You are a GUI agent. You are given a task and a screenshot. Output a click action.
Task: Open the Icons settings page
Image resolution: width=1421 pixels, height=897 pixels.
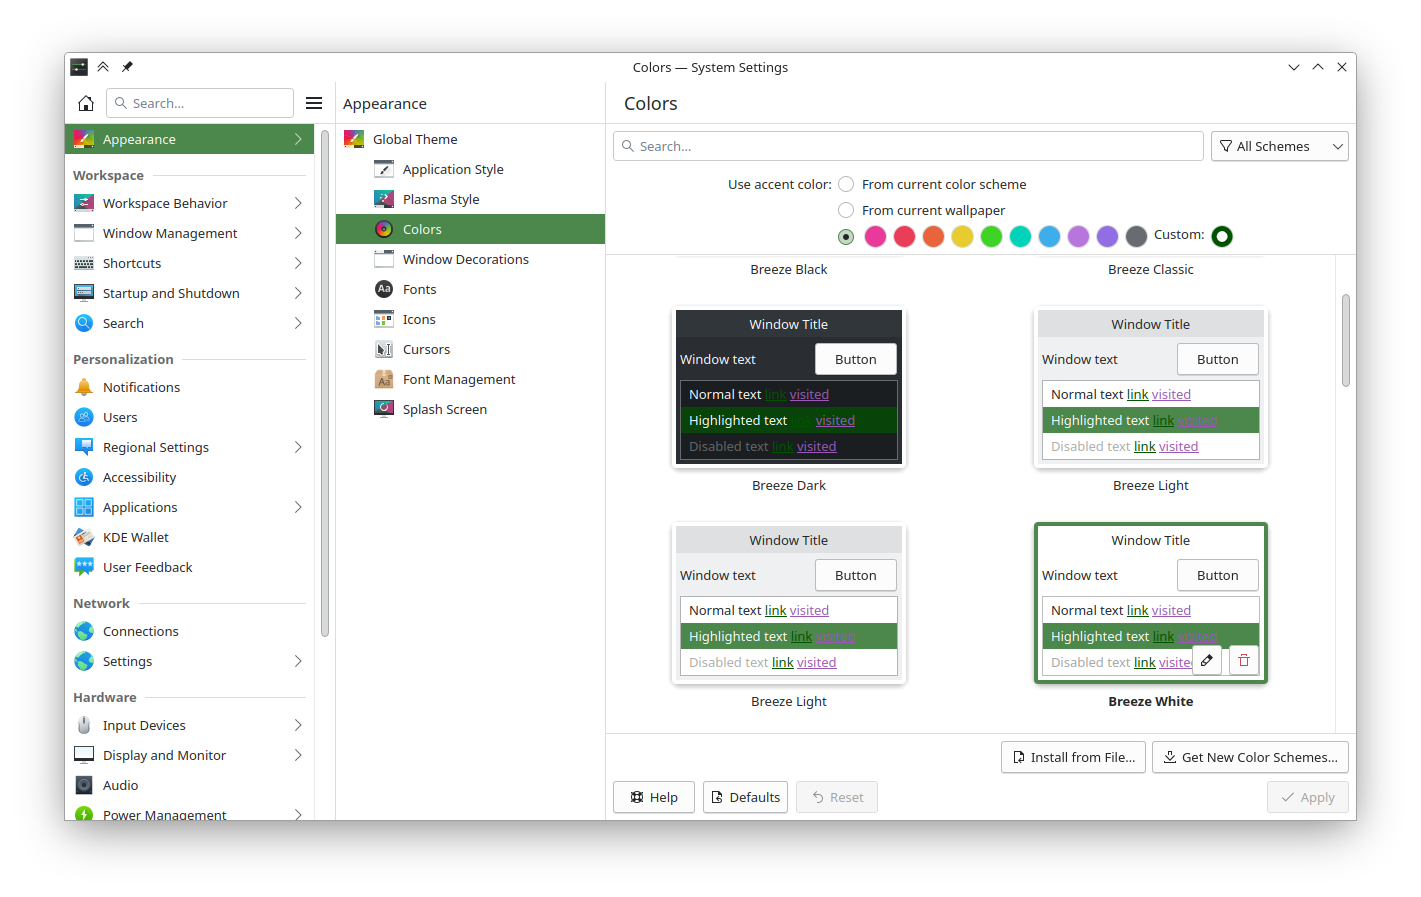pos(470,319)
